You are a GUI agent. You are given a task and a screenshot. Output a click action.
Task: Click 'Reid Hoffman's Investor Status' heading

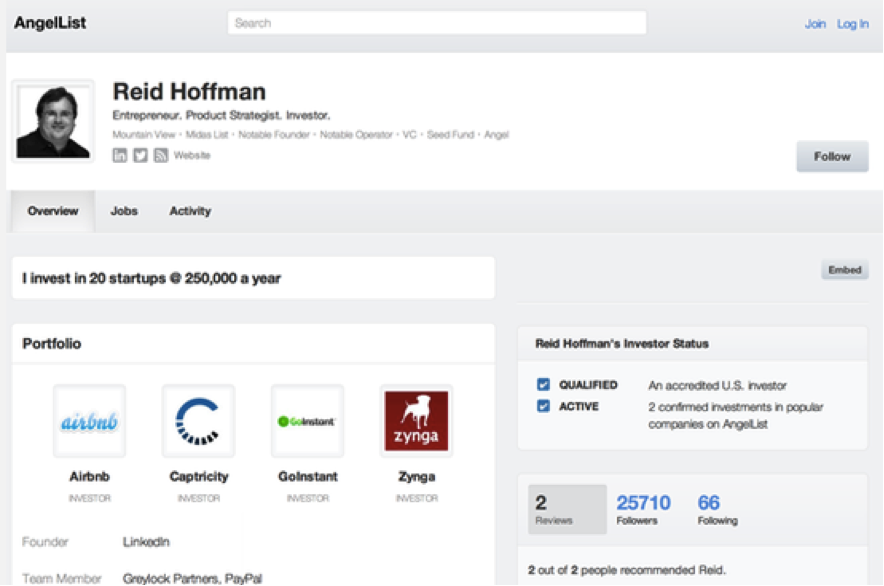(x=622, y=343)
